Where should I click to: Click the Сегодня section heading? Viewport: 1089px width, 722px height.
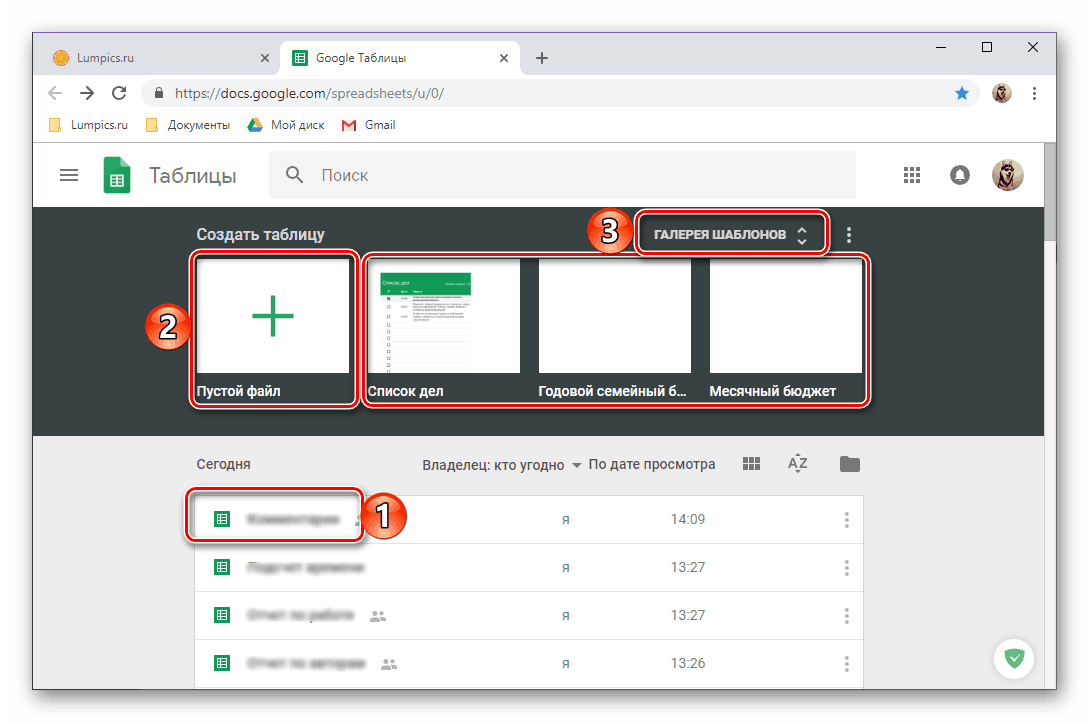click(224, 464)
